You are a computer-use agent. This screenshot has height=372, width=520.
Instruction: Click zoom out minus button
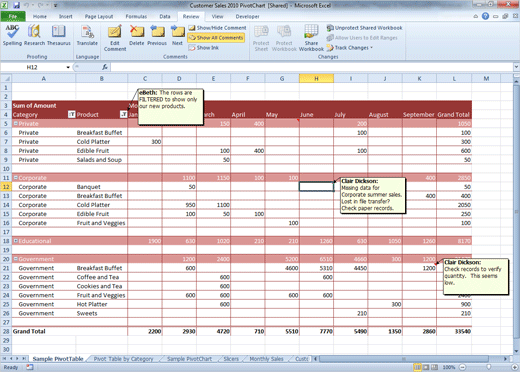tap(462, 367)
